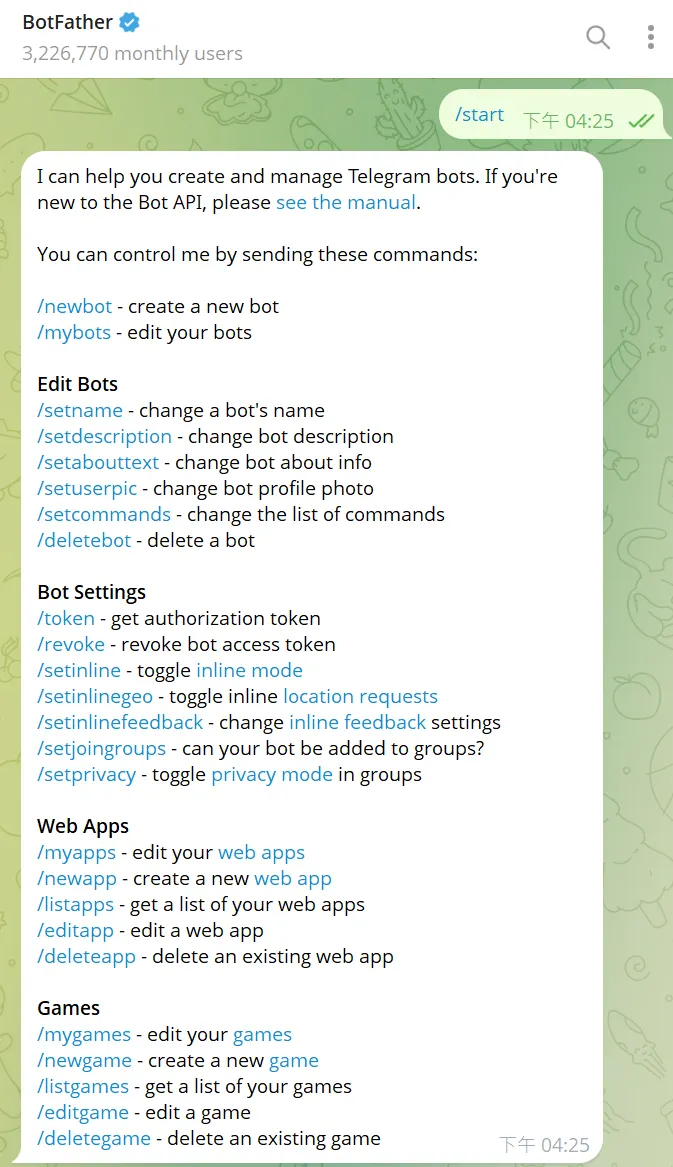This screenshot has width=673, height=1167.
Task: Select the /mybots command
Action: pos(74,332)
